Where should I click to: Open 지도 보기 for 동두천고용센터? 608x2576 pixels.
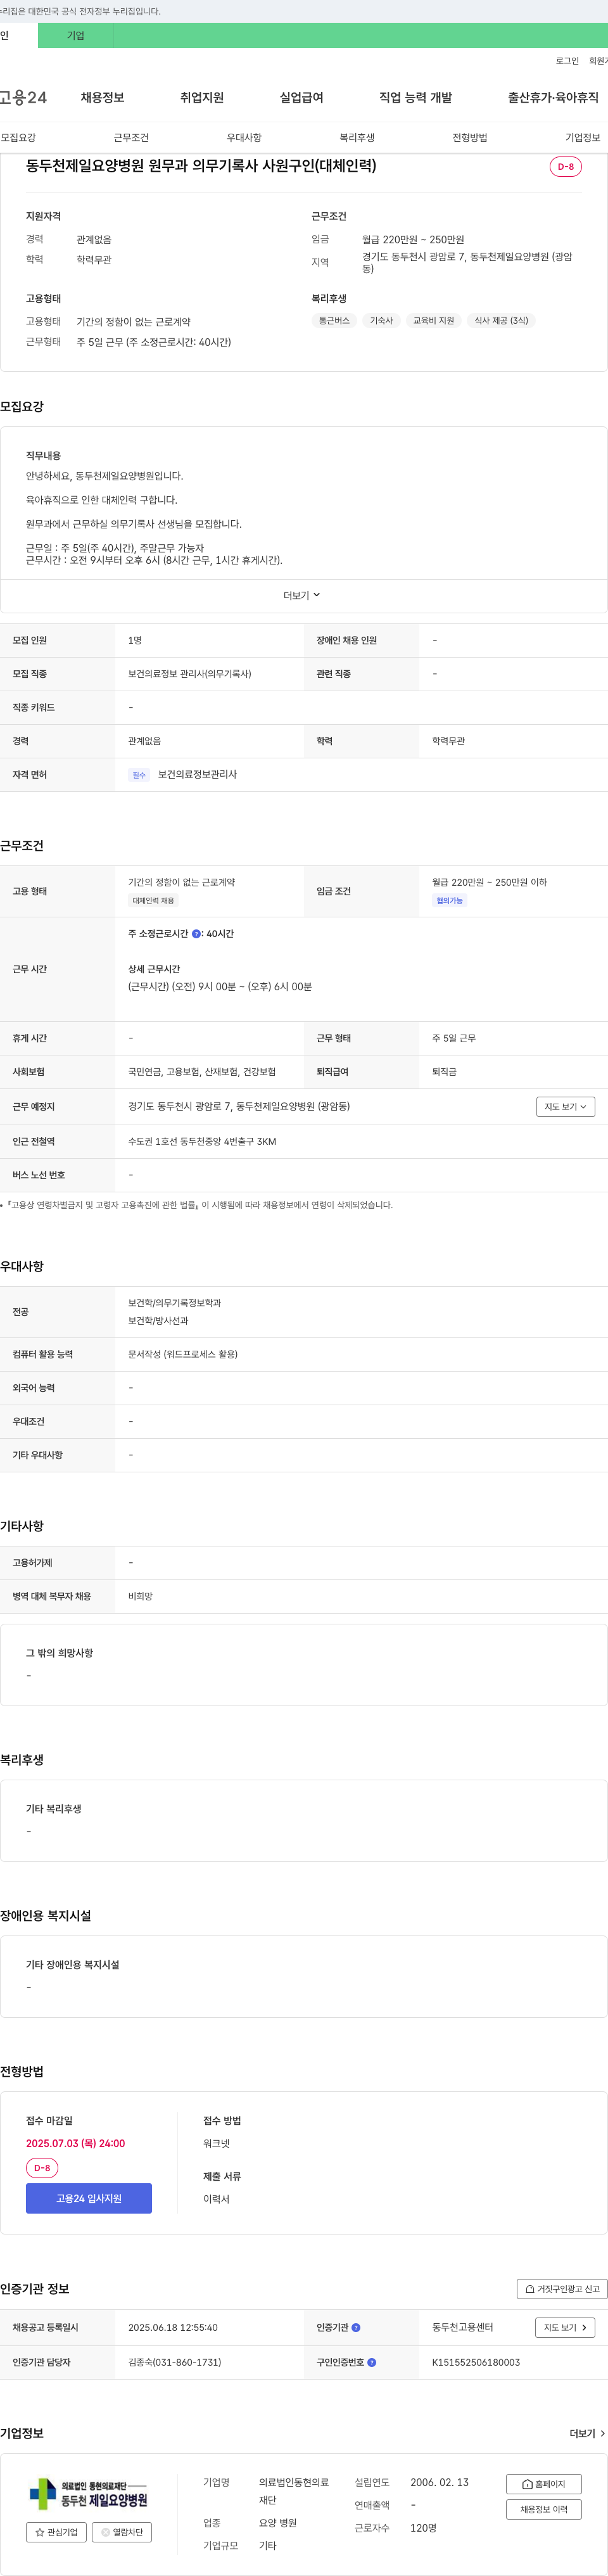pyautogui.click(x=566, y=2327)
